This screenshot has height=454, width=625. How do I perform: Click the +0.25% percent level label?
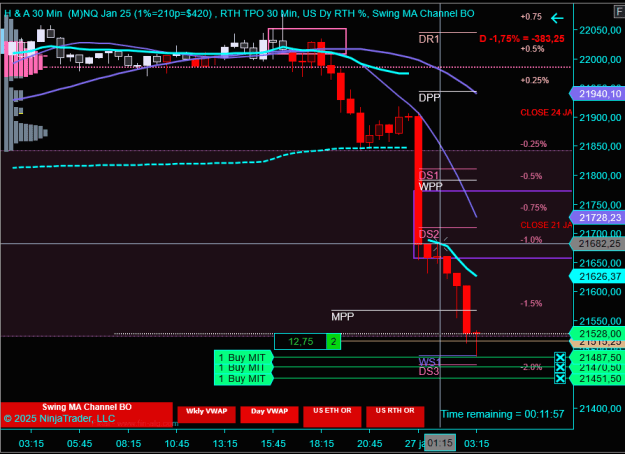535,80
